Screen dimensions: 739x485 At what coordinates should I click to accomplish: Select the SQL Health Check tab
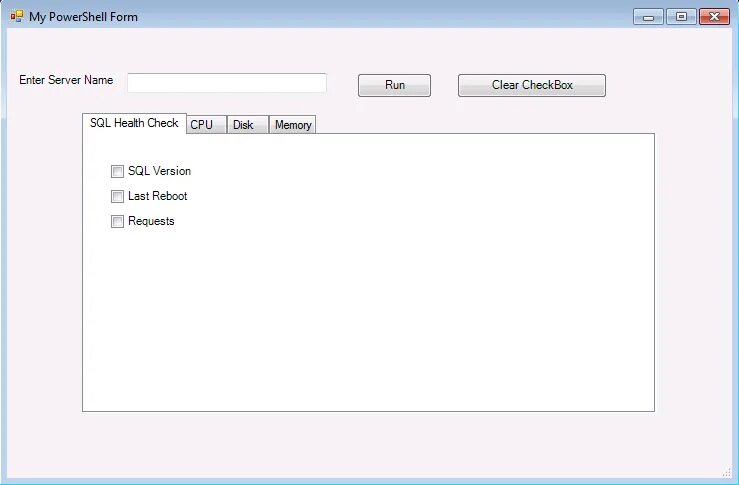(x=134, y=123)
